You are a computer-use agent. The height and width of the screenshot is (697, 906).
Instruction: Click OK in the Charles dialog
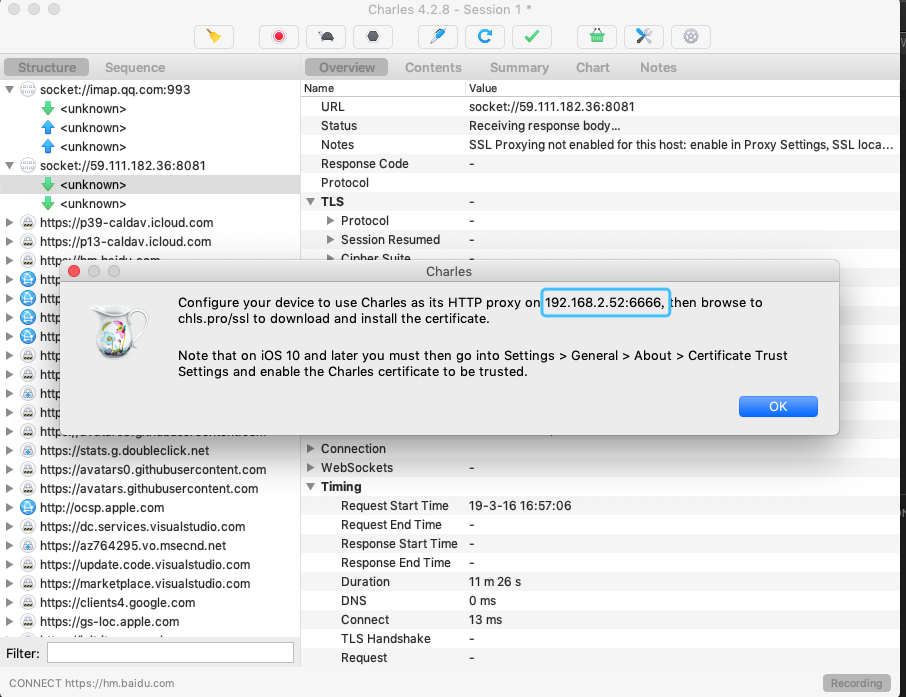coord(778,406)
